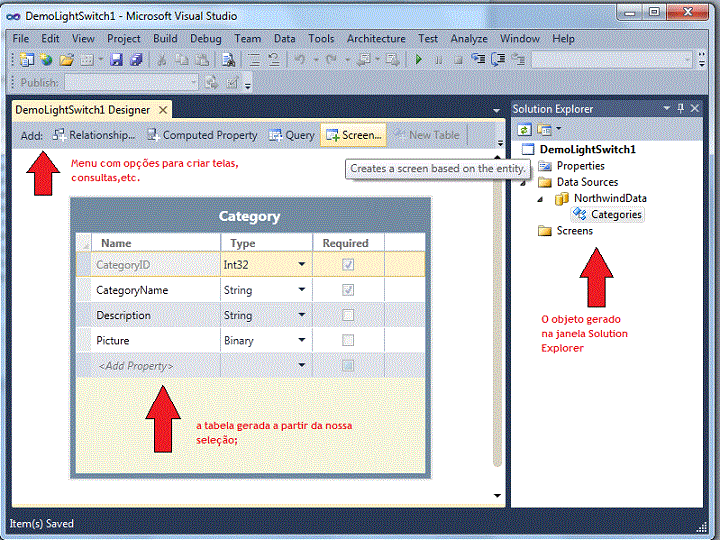
Task: Toggle Required checkbox for CategoryID
Action: pos(348,265)
